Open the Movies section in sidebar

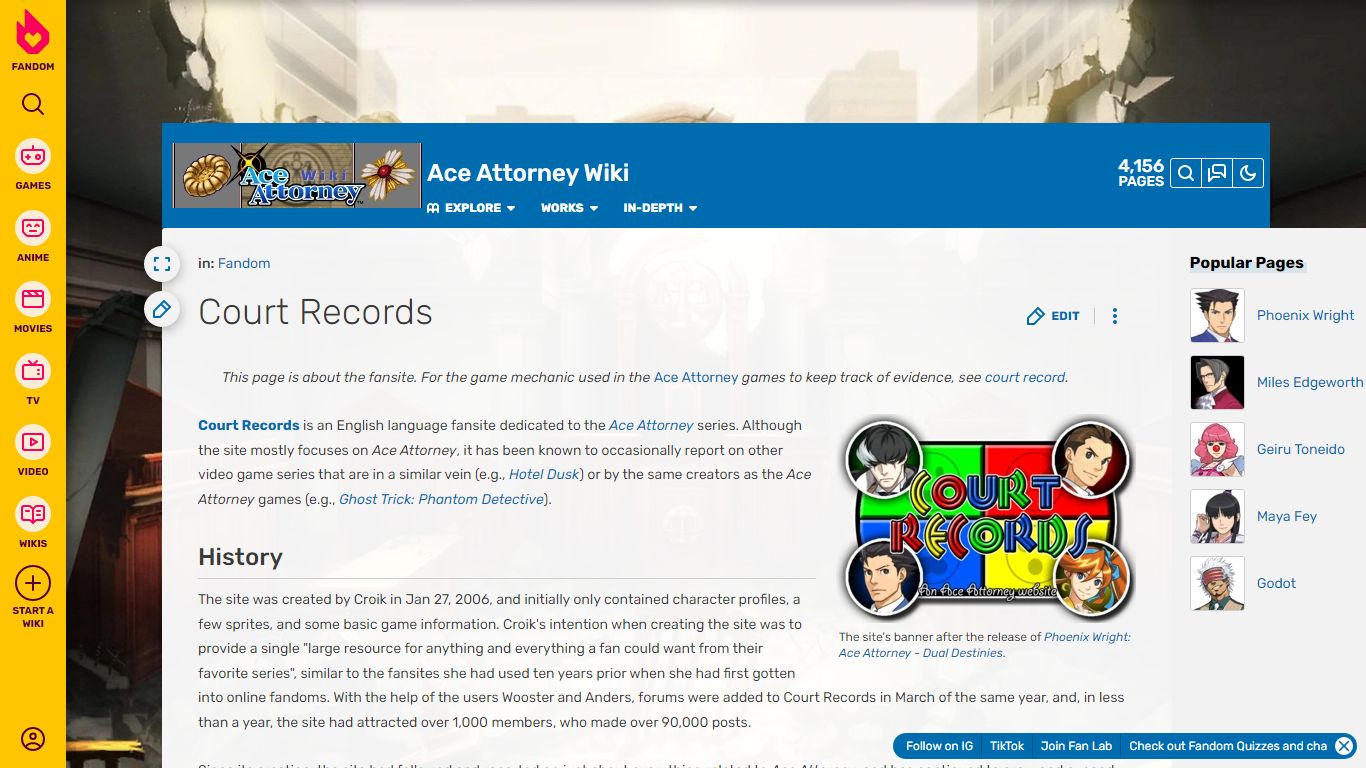tap(33, 308)
